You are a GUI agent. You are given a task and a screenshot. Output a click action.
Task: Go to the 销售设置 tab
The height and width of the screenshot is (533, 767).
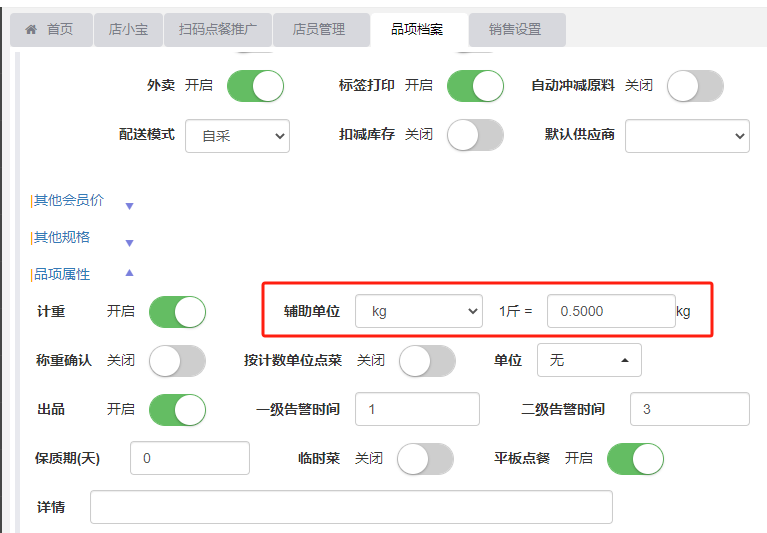coord(515,30)
